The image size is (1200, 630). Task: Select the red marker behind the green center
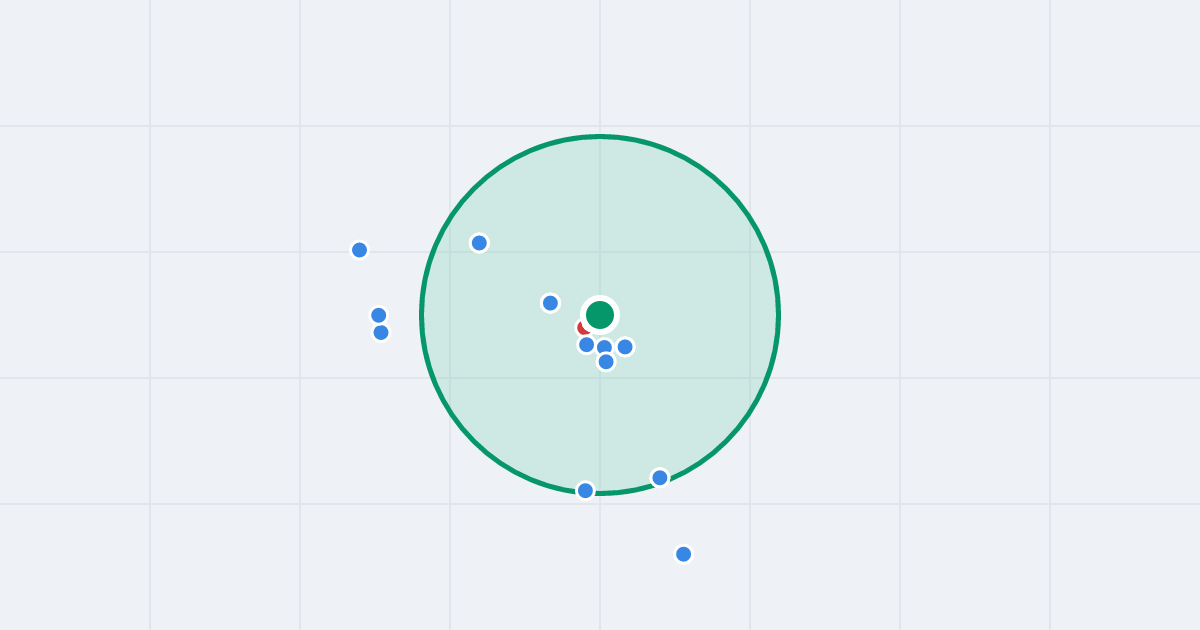coord(585,327)
